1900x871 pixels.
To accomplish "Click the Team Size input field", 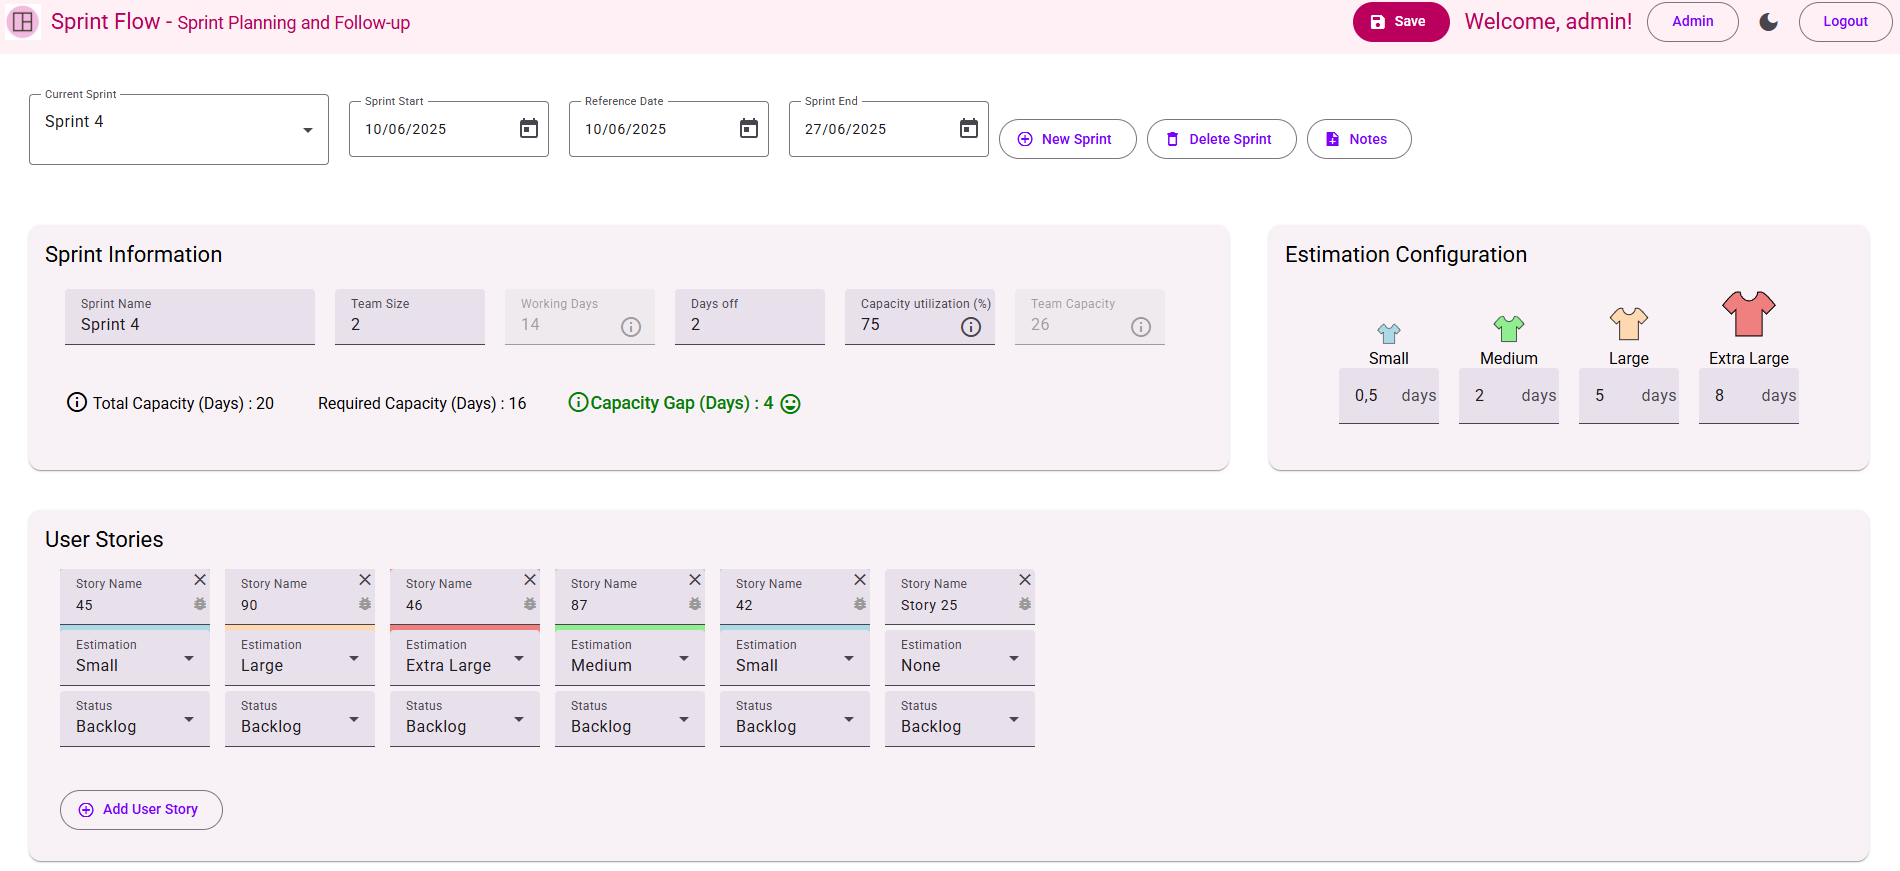I will pyautogui.click(x=410, y=325).
